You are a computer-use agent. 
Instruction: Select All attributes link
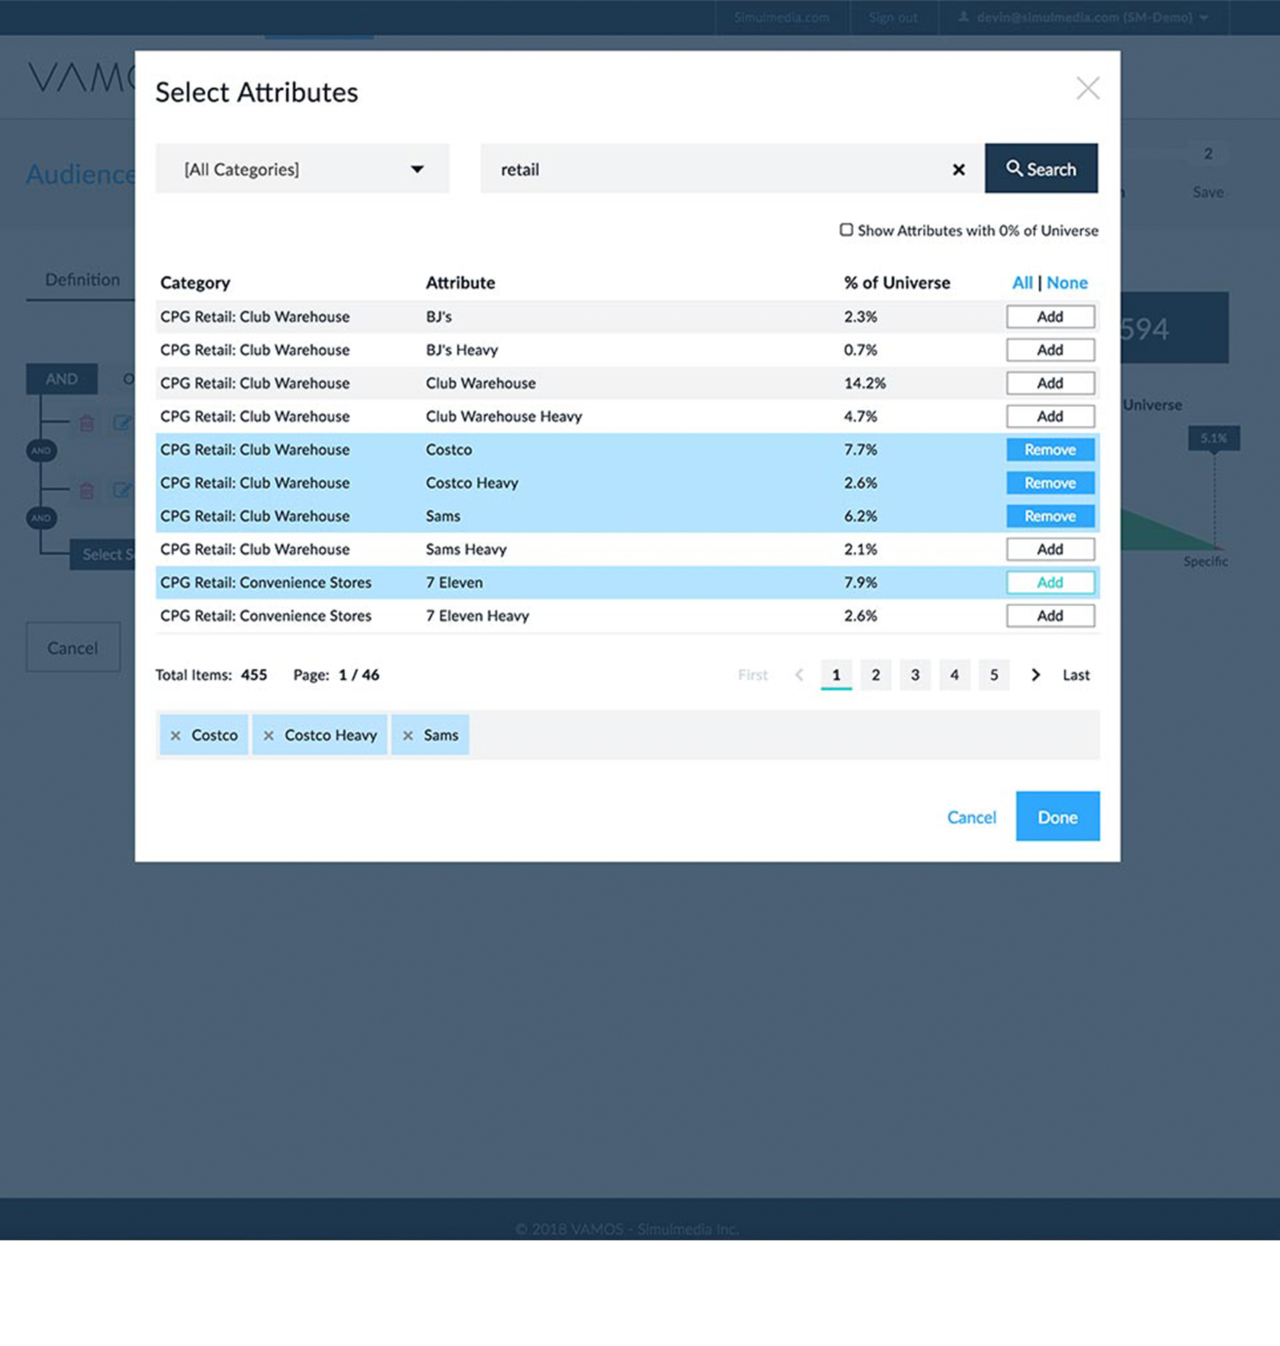(x=1022, y=283)
